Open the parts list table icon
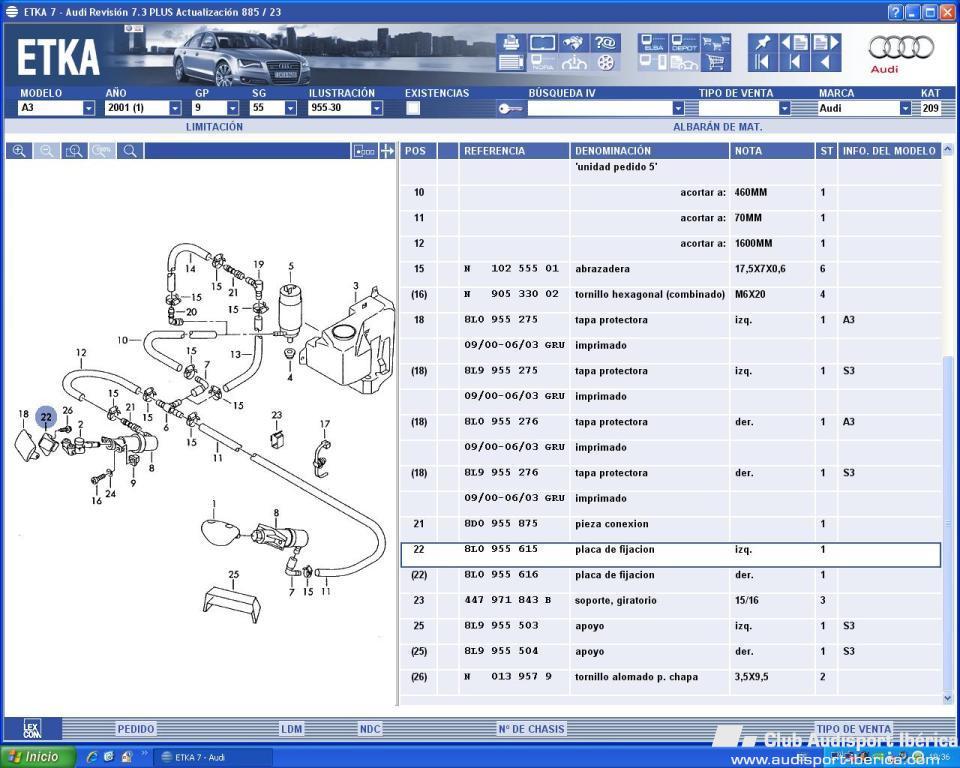960x768 pixels. point(511,62)
